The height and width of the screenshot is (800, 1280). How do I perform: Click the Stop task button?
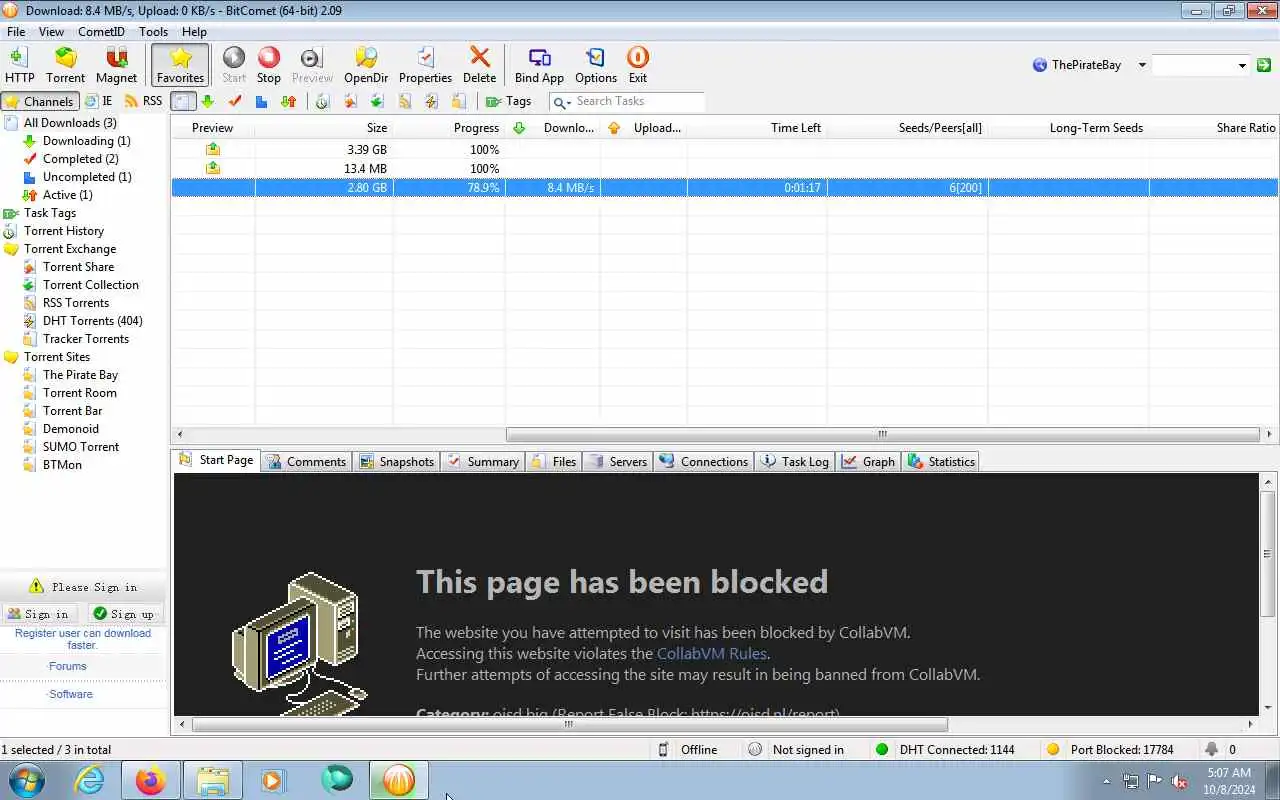pyautogui.click(x=269, y=65)
